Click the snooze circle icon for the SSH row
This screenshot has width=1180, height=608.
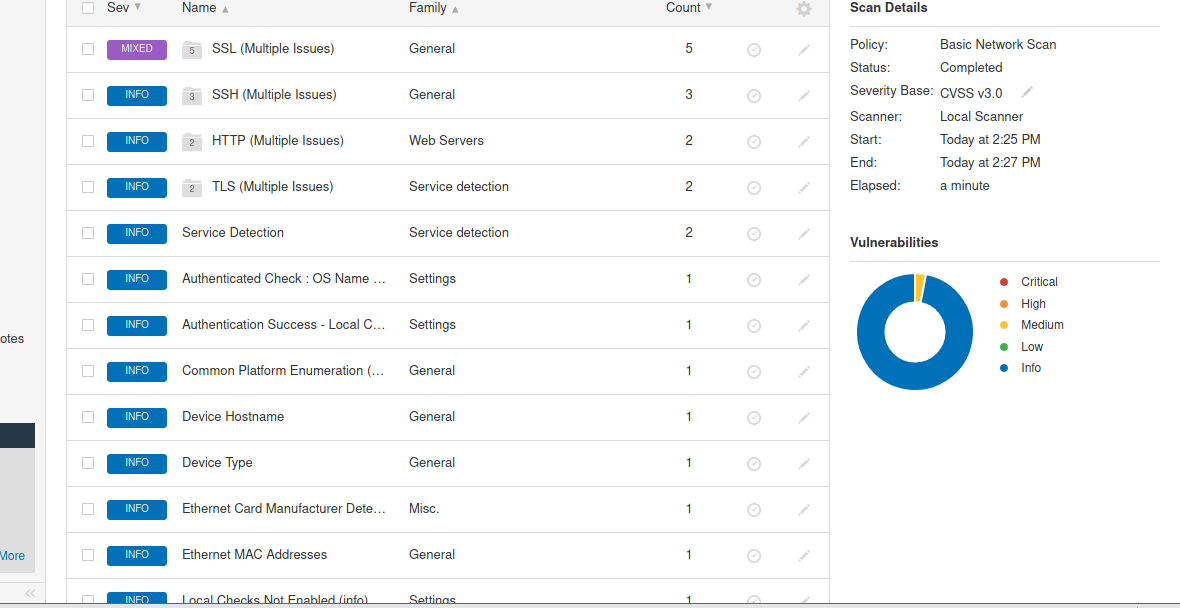click(754, 95)
